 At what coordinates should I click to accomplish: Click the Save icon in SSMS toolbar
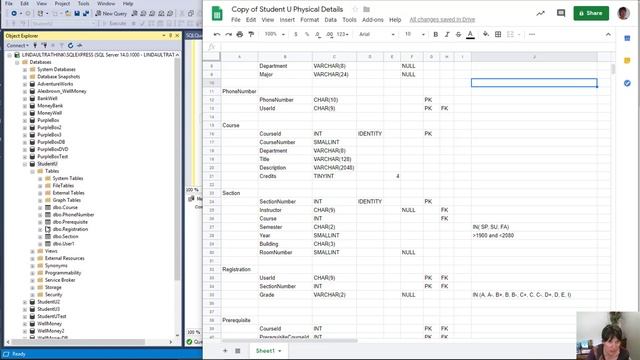coord(77,13)
